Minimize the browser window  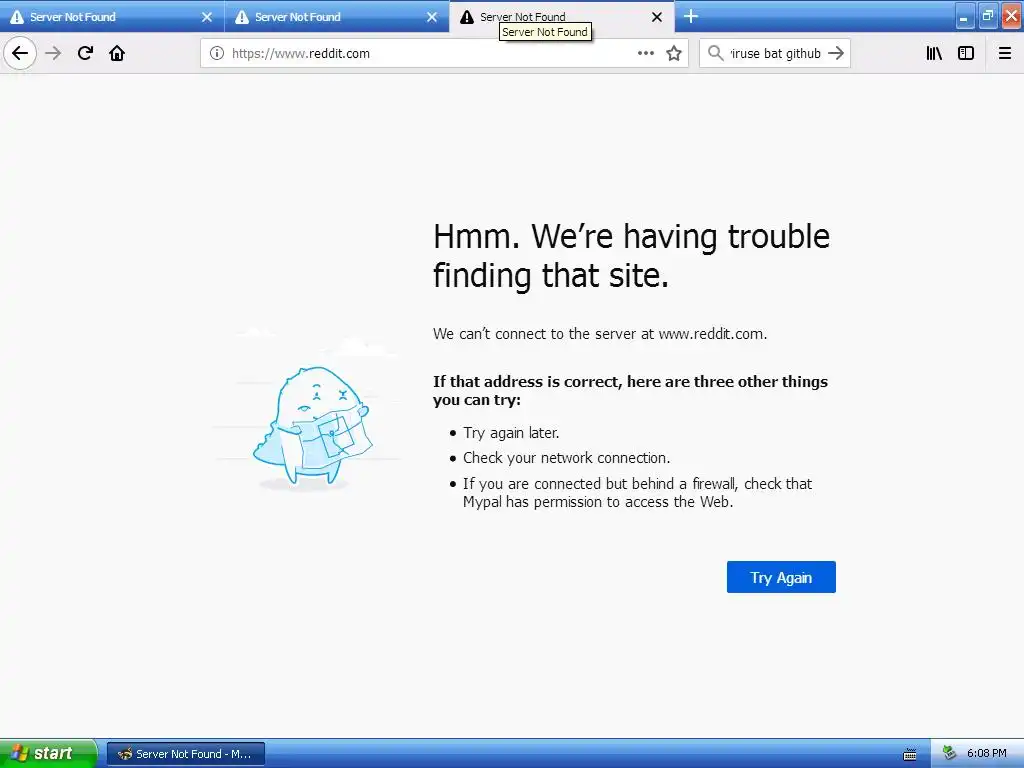tap(964, 18)
